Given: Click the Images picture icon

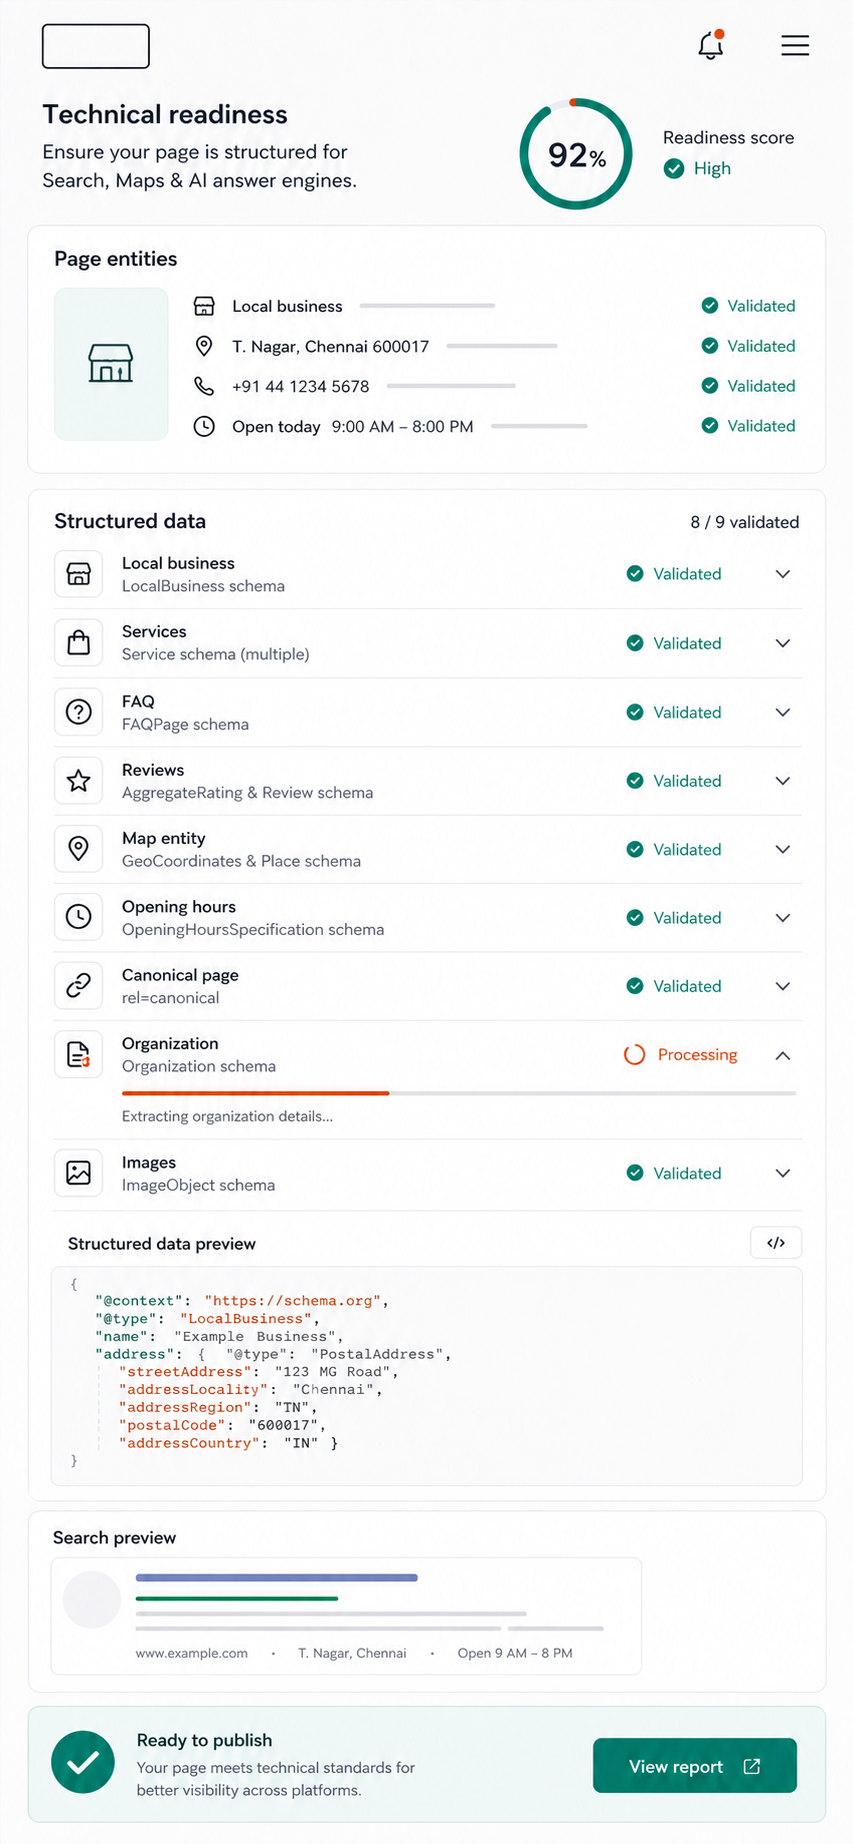Looking at the screenshot, I should tap(78, 1172).
